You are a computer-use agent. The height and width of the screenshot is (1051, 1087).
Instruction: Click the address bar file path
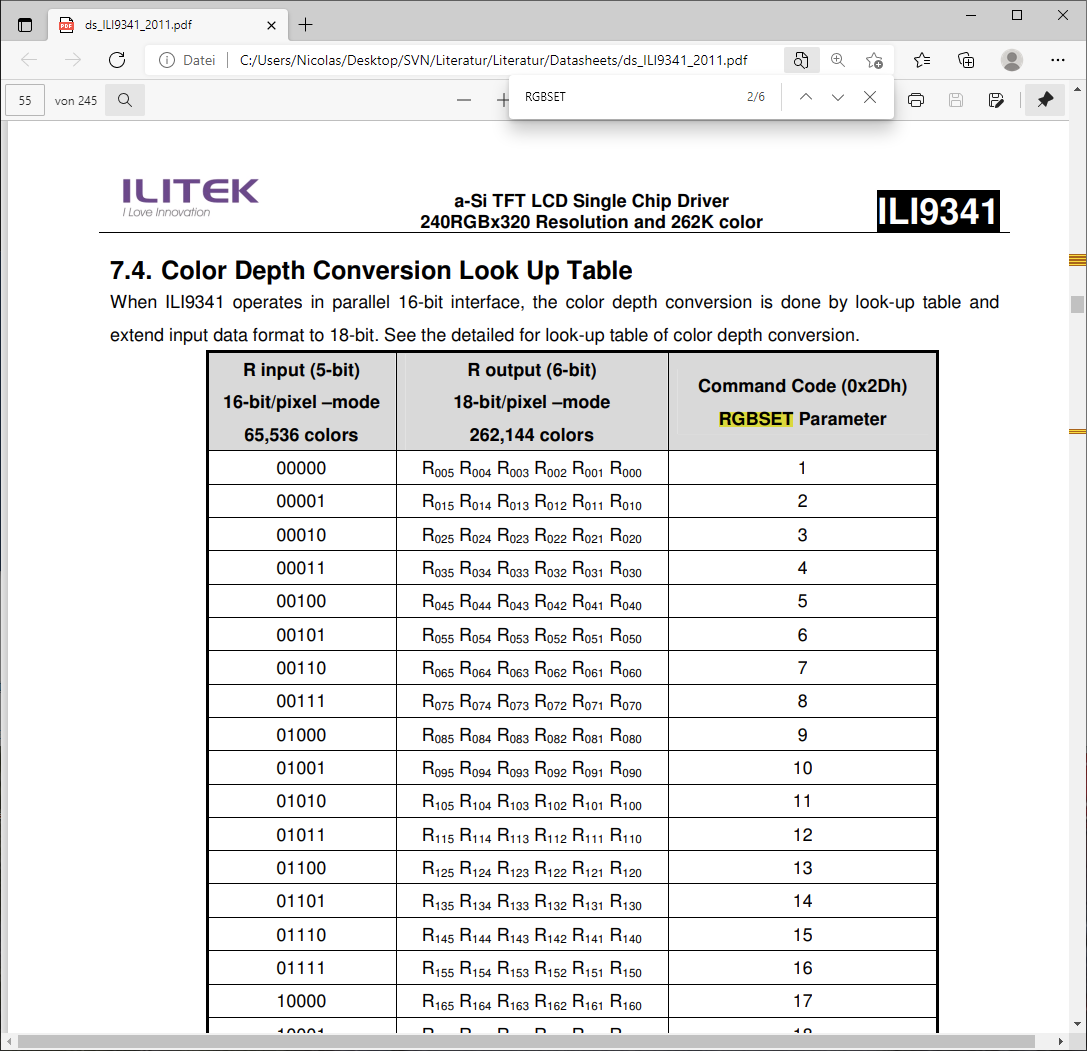494,60
